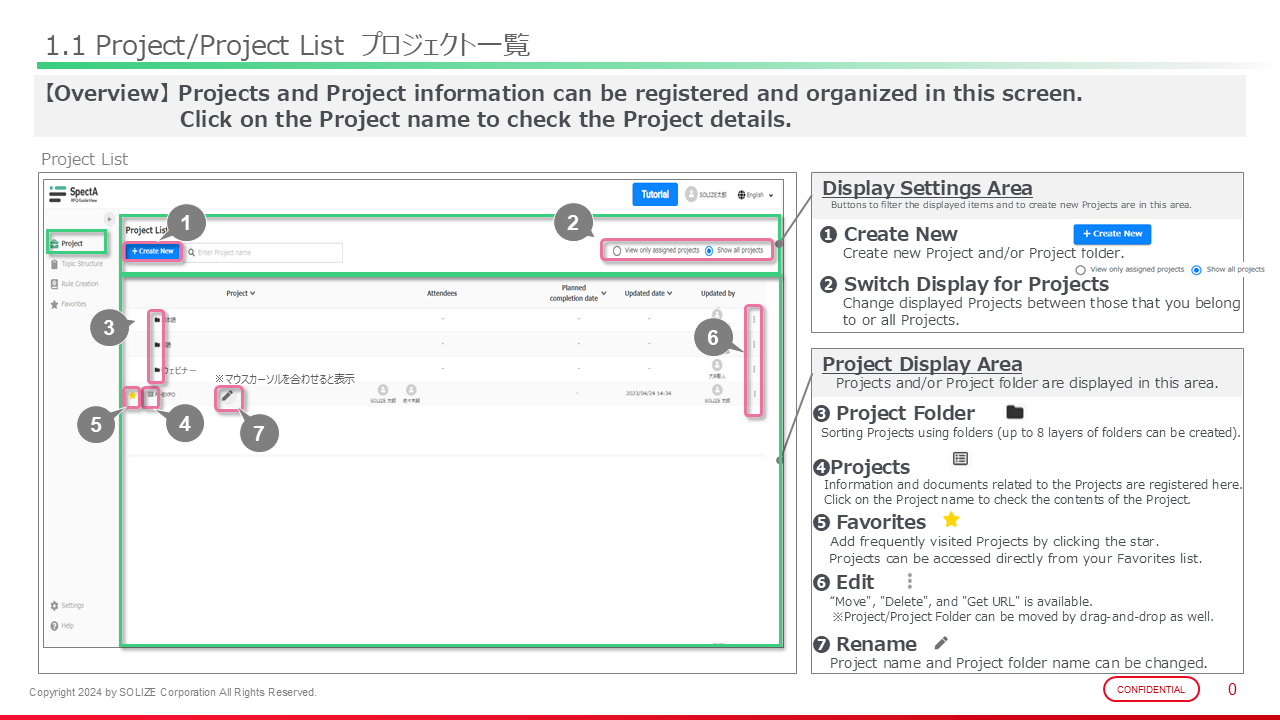Click the blue Tutorial button
Viewport: 1280px width, 720px height.
point(655,194)
